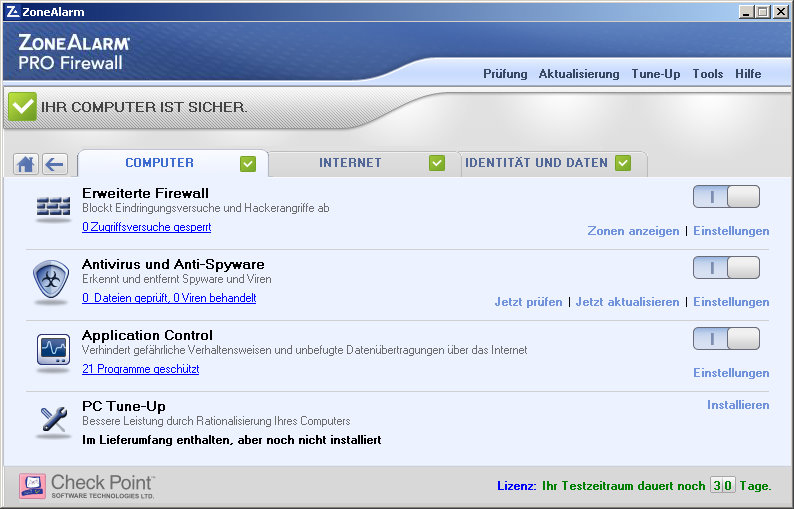Open the Prüfung menu
Viewport: 794px width, 509px height.
click(505, 74)
